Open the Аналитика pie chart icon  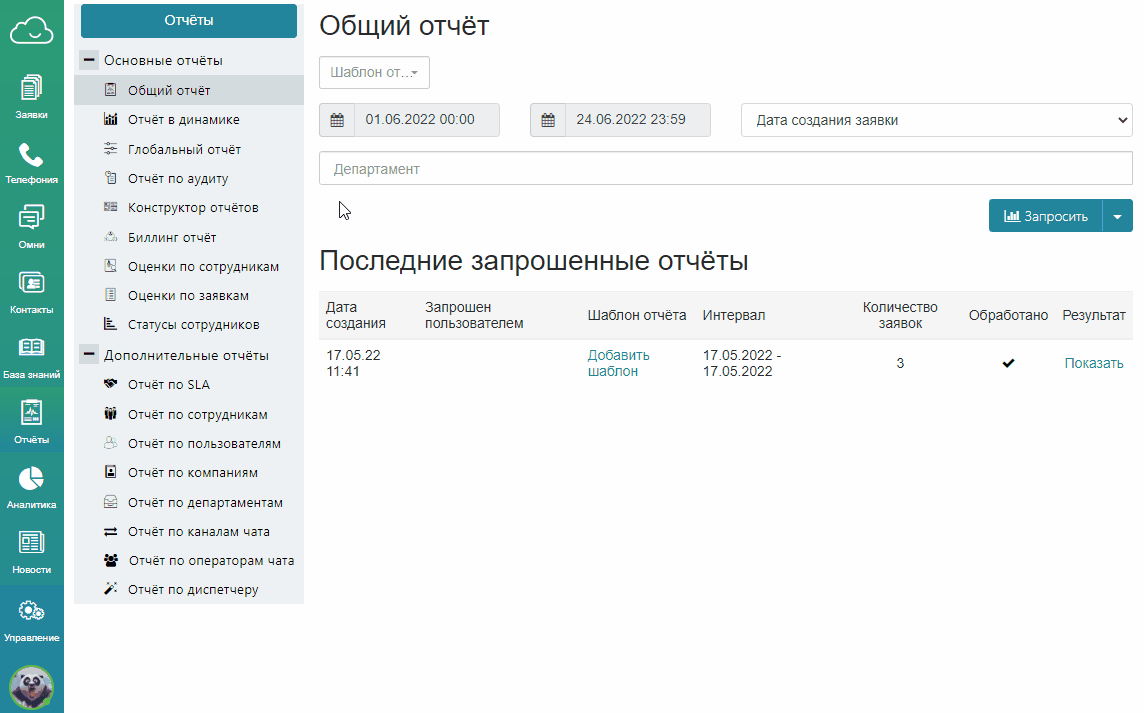point(31,479)
